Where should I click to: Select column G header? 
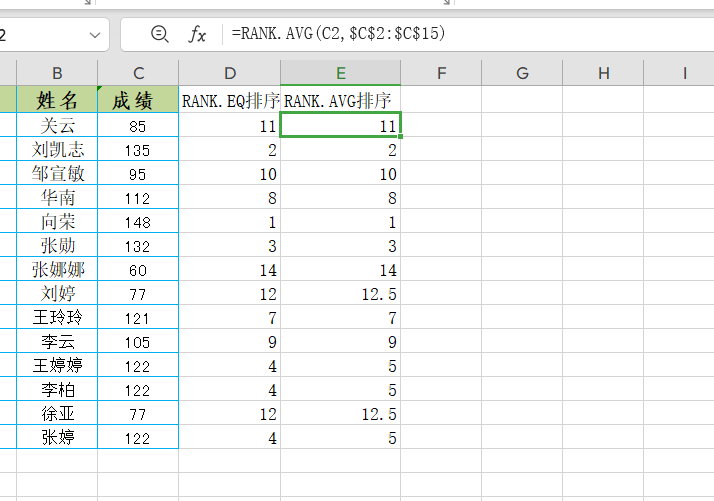(x=522, y=73)
